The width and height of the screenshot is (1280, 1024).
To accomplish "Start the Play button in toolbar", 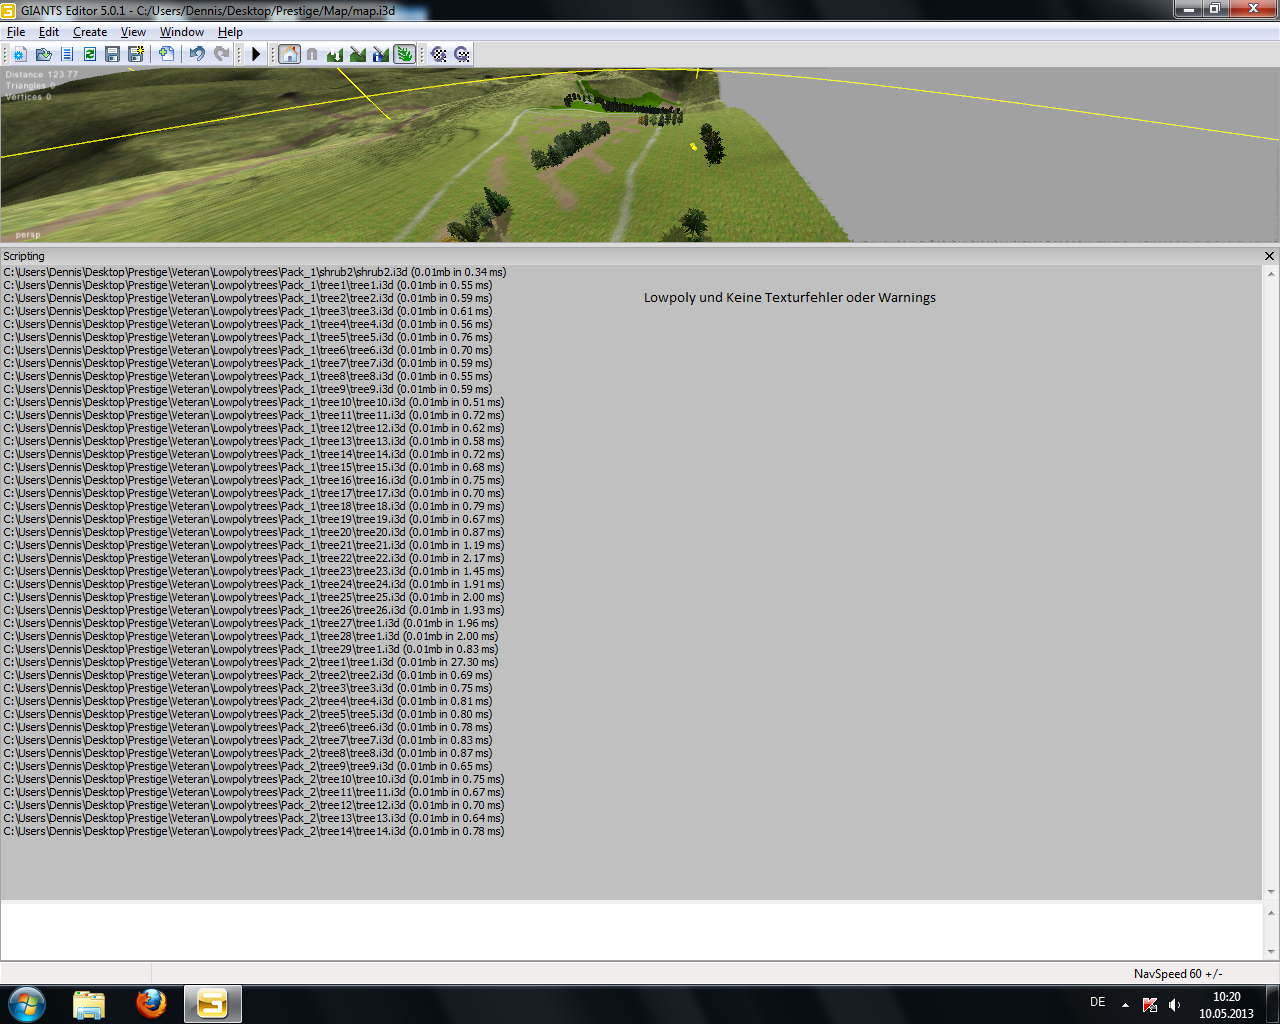I will click(256, 54).
